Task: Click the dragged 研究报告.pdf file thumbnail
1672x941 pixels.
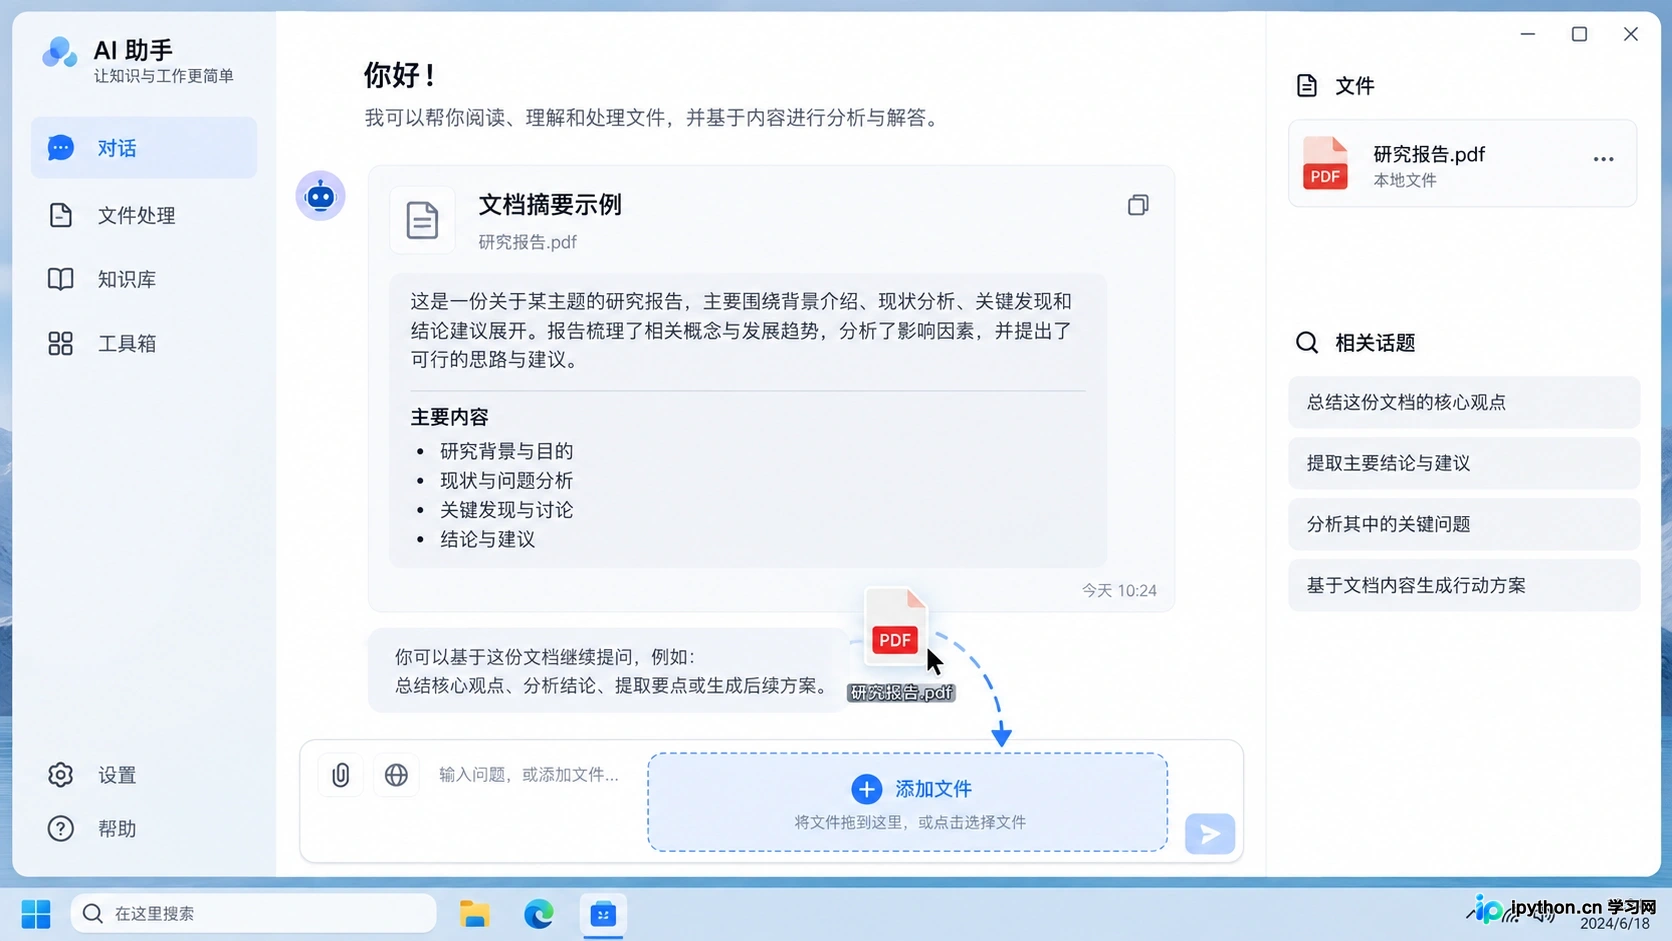Action: (x=895, y=627)
